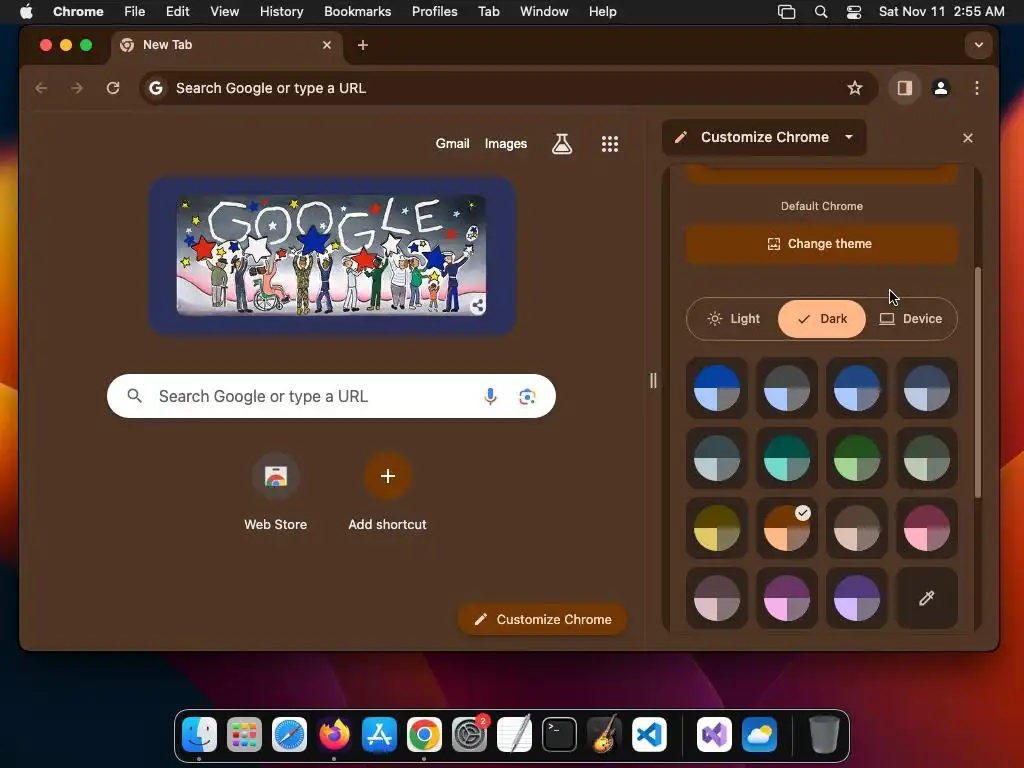
Task: Click the back navigation arrow
Action: point(41,88)
